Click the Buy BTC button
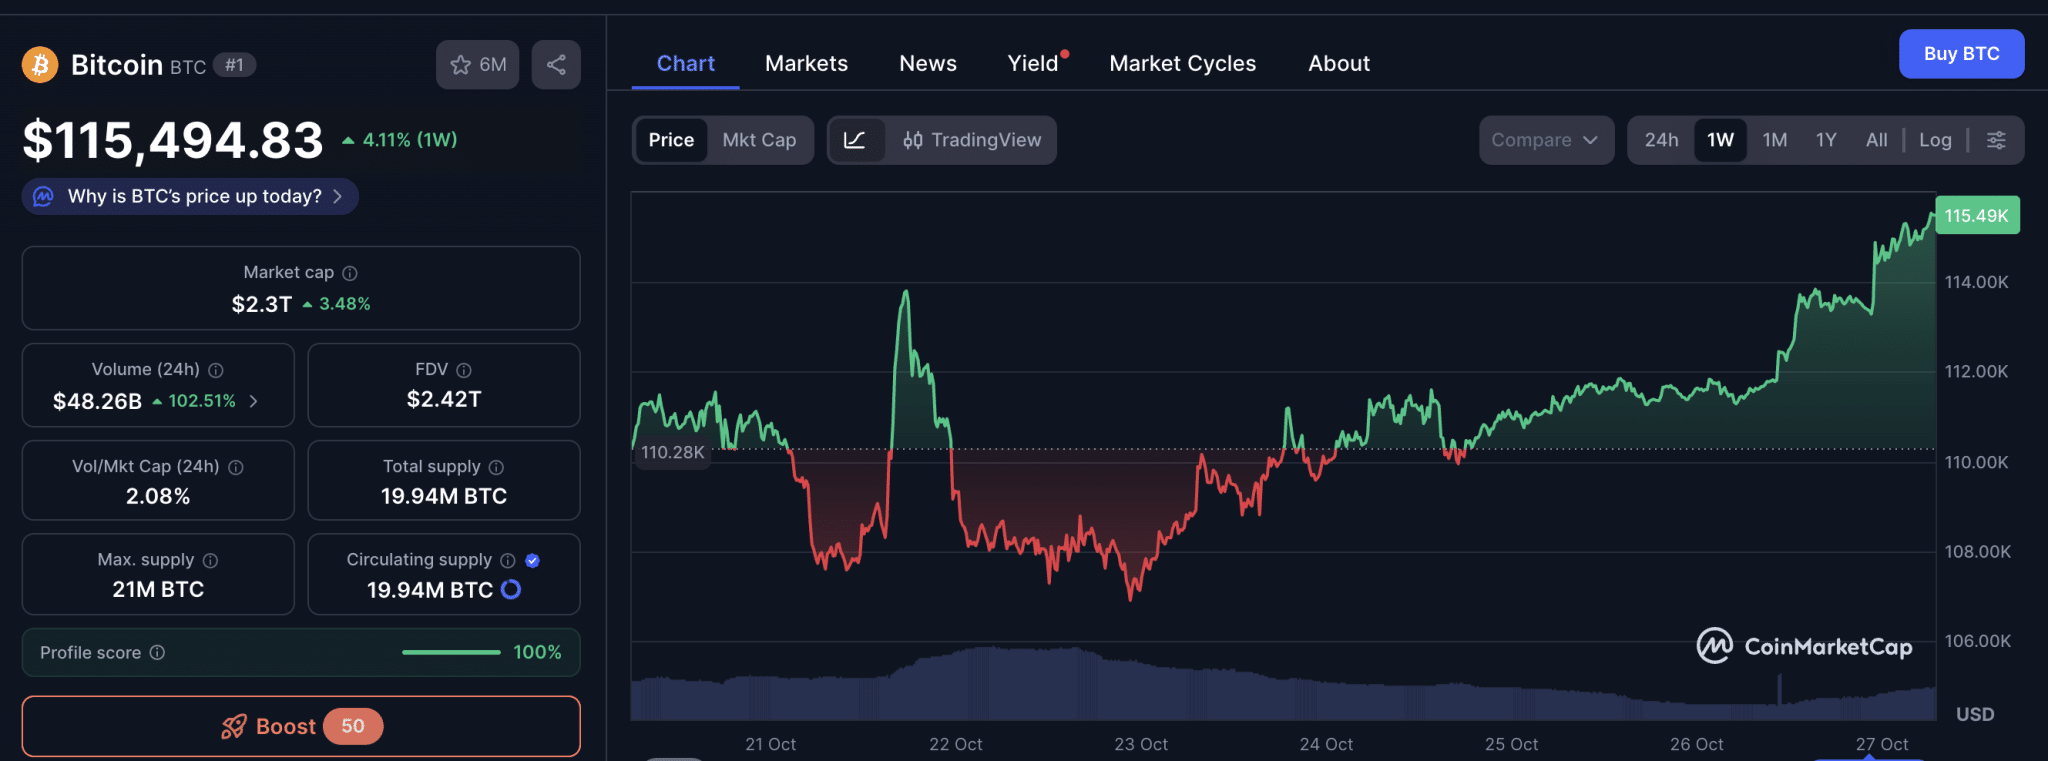Image resolution: width=2048 pixels, height=761 pixels. point(1961,54)
